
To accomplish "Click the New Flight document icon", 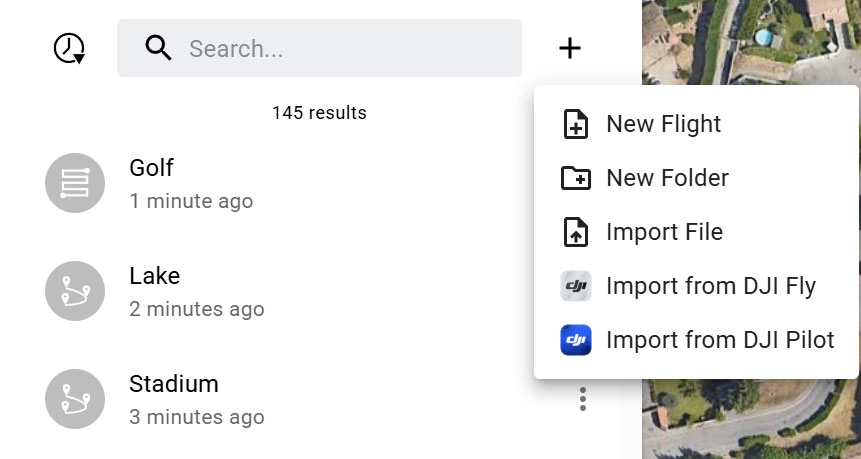I will (x=576, y=124).
